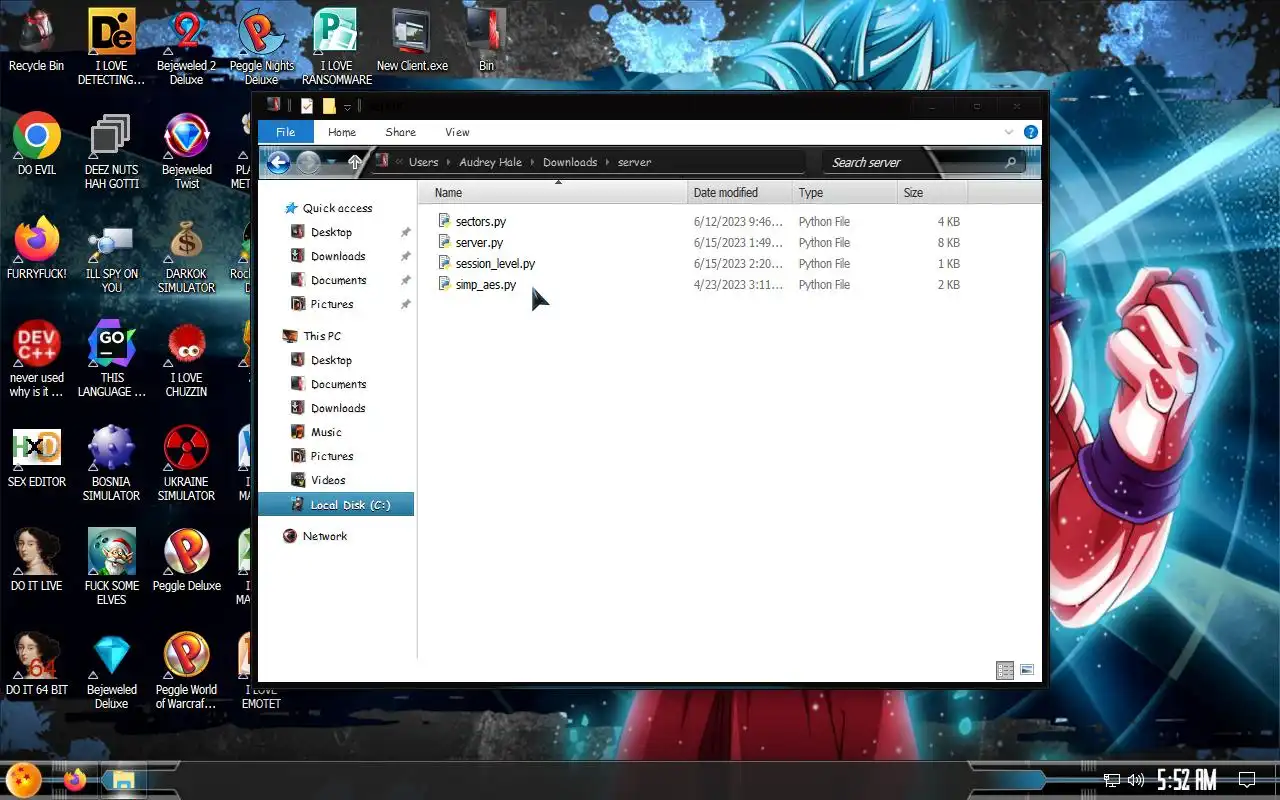
Task: Go up one folder level
Action: [354, 162]
